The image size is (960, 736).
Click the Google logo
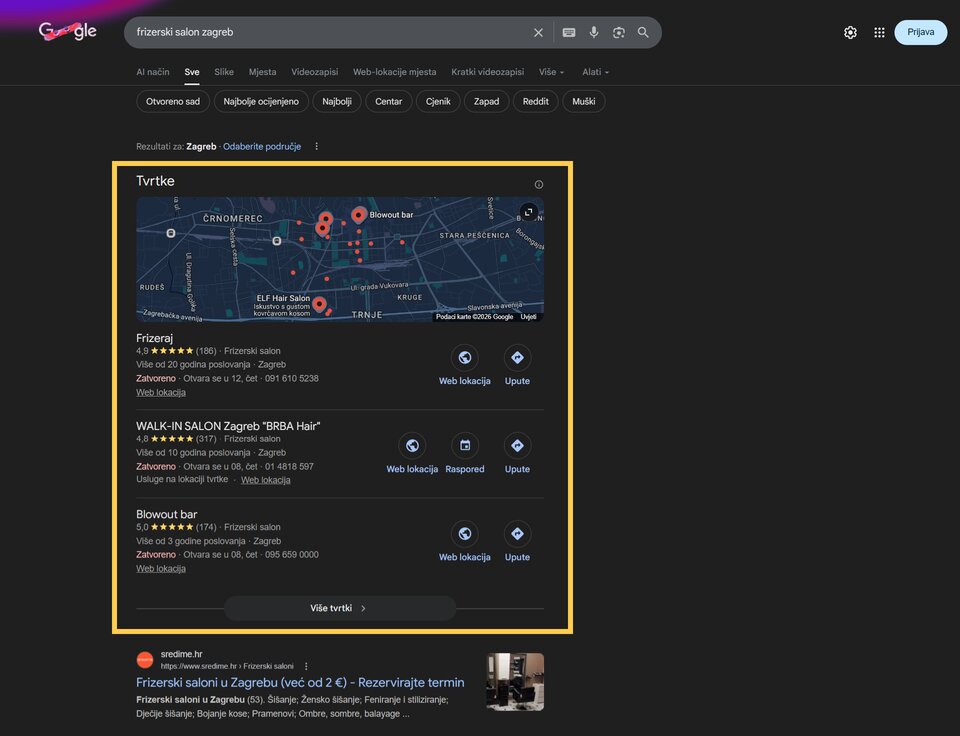pos(68,31)
